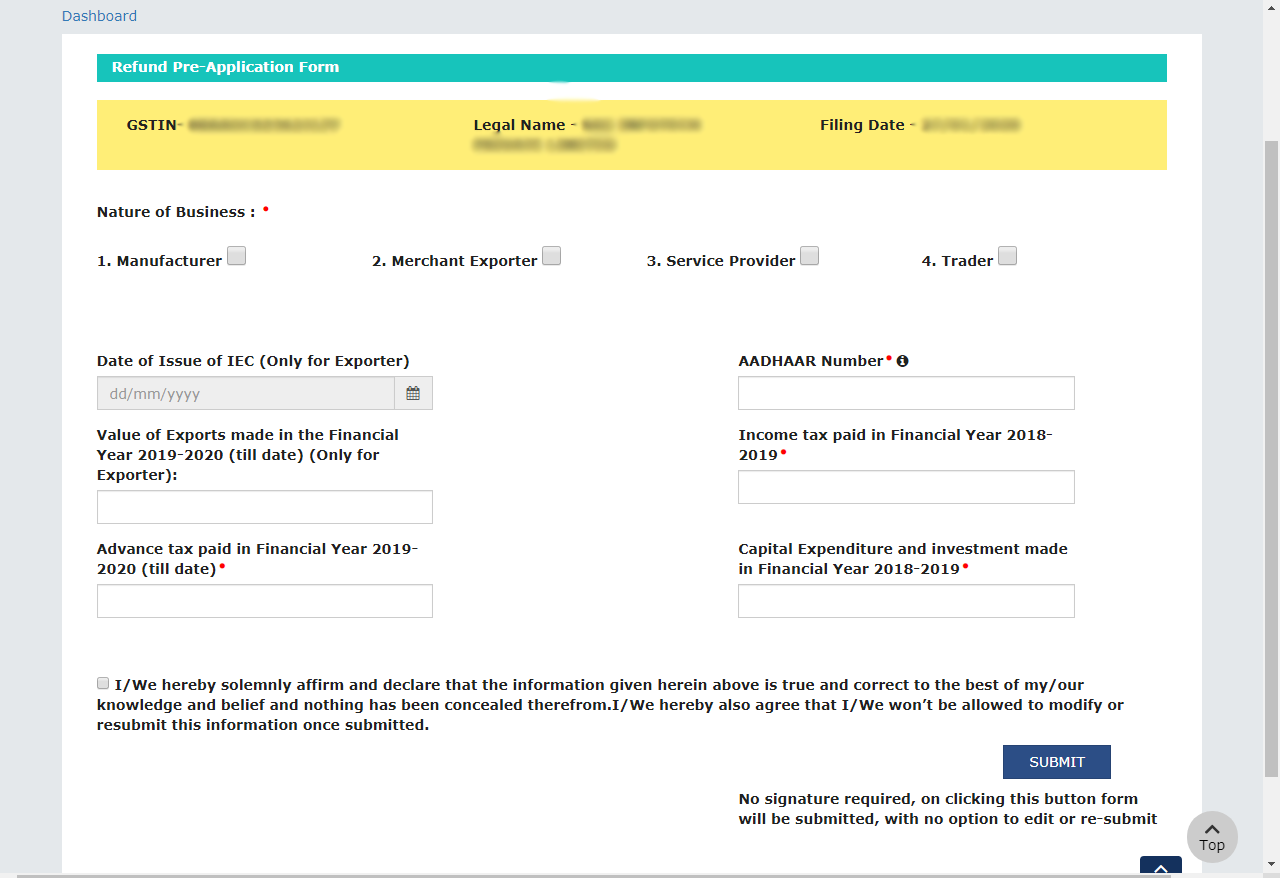Image resolution: width=1280 pixels, height=878 pixels.
Task: Click the AADHAAR Number info icon
Action: (x=902, y=361)
